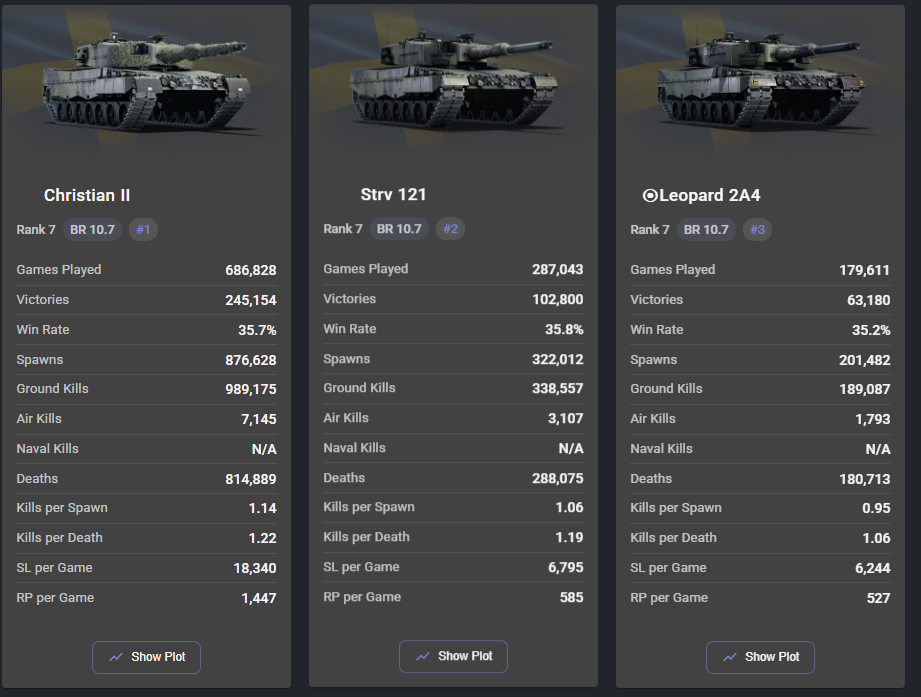
Task: Show Plot for Leopard 2A4
Action: coord(761,657)
